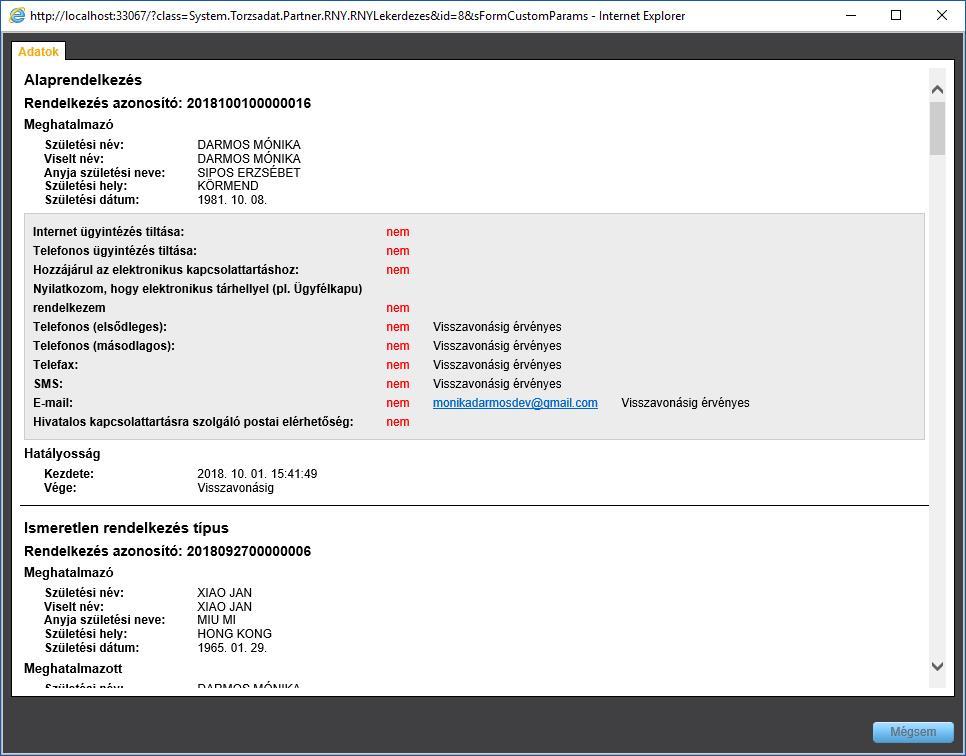The width and height of the screenshot is (966, 756).
Task: Click nem next to Hozzájárul az elektronikus kapcsolattartáshoz
Action: click(398, 270)
